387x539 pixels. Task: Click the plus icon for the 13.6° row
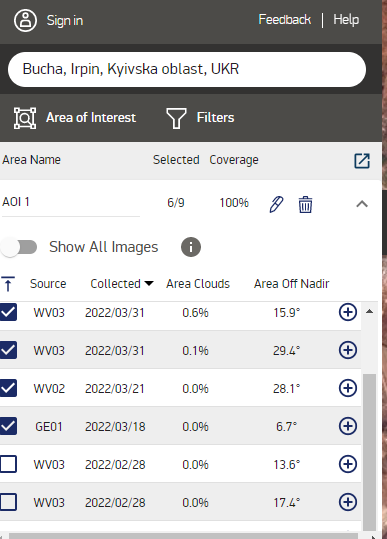click(348, 464)
